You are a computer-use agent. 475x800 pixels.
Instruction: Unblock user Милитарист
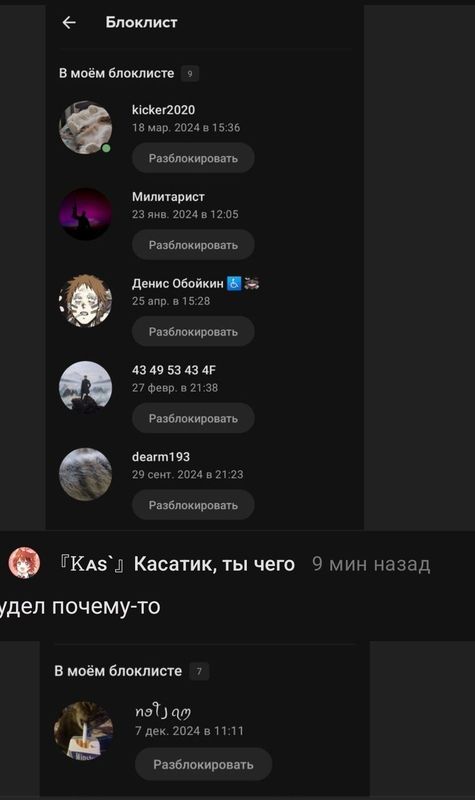point(193,245)
